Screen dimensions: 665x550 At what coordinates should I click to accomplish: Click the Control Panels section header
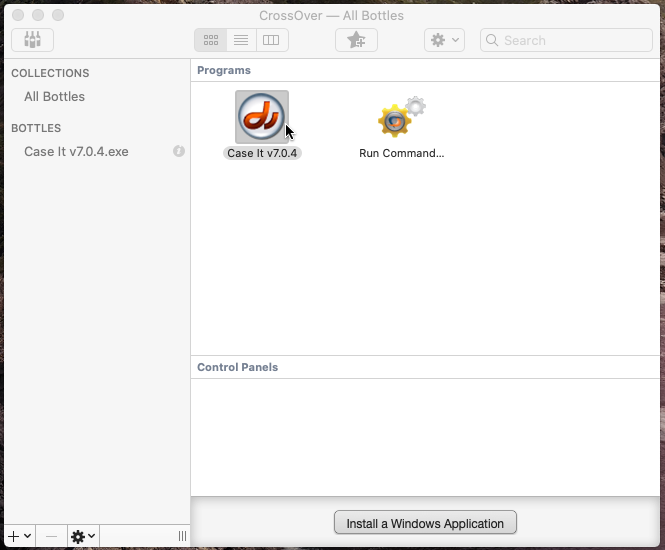(238, 367)
